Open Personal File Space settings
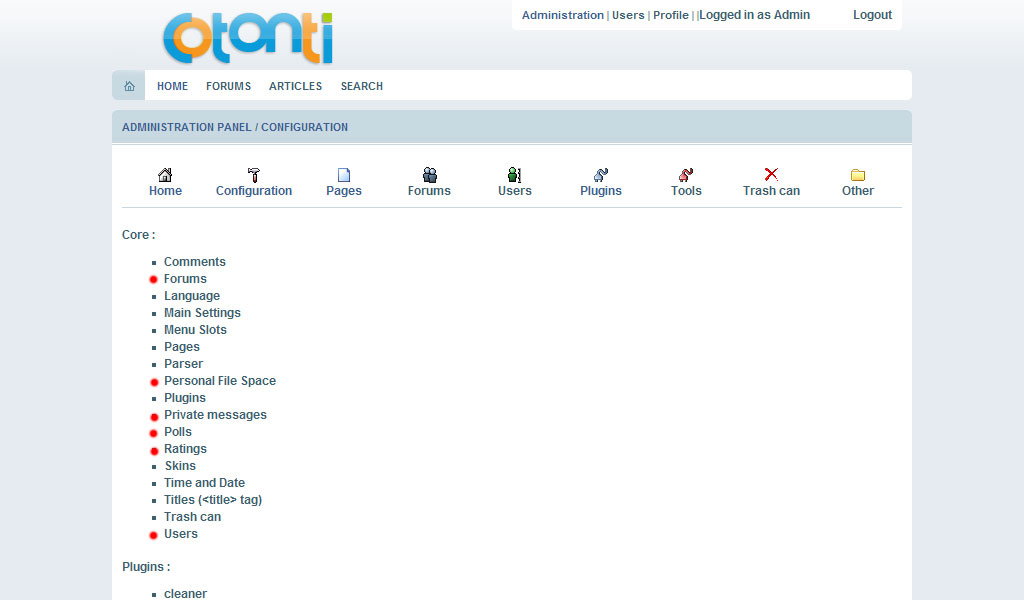The image size is (1024, 600). pyautogui.click(x=219, y=381)
